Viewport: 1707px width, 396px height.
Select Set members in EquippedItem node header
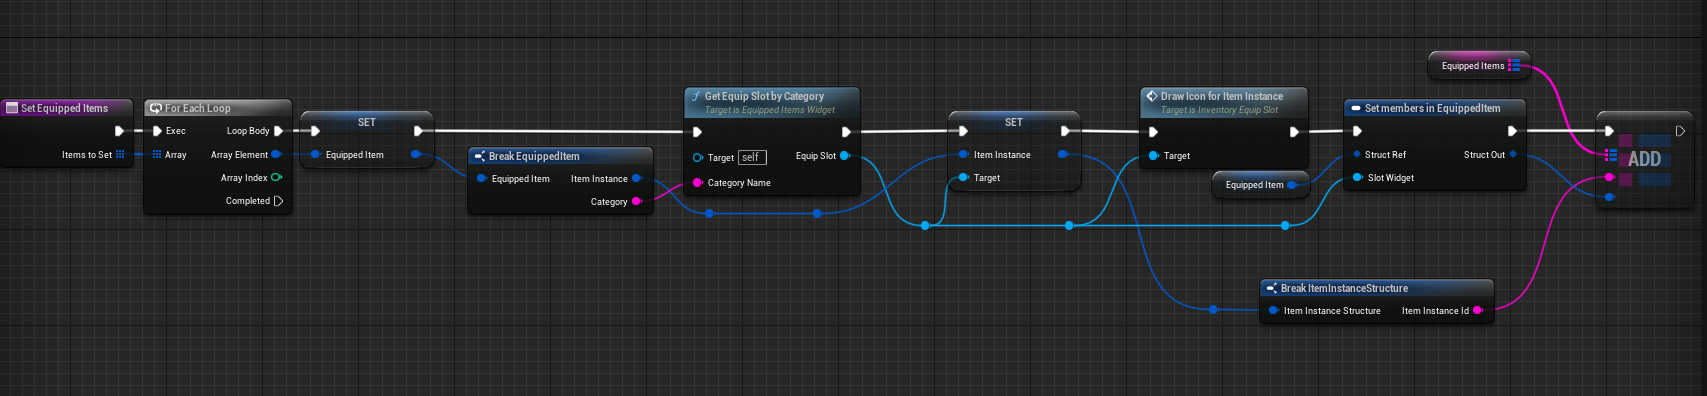pos(1434,108)
